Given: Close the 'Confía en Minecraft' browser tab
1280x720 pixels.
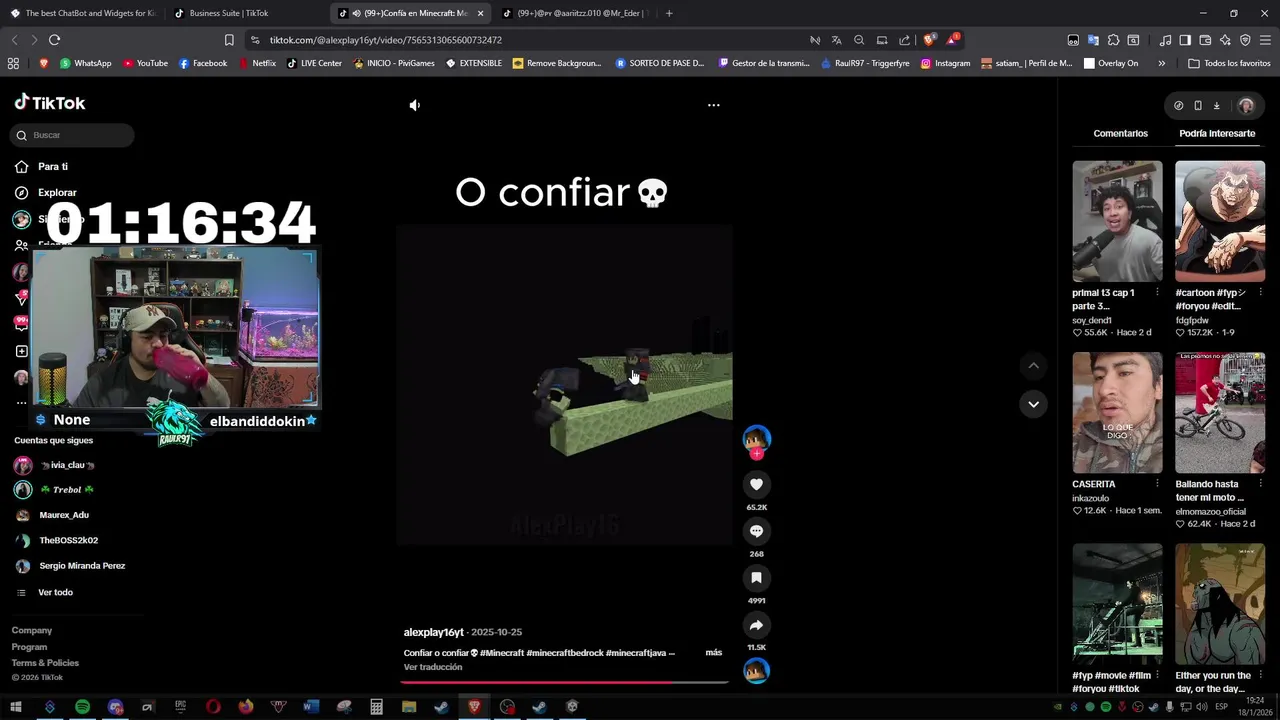Looking at the screenshot, I should click(481, 13).
